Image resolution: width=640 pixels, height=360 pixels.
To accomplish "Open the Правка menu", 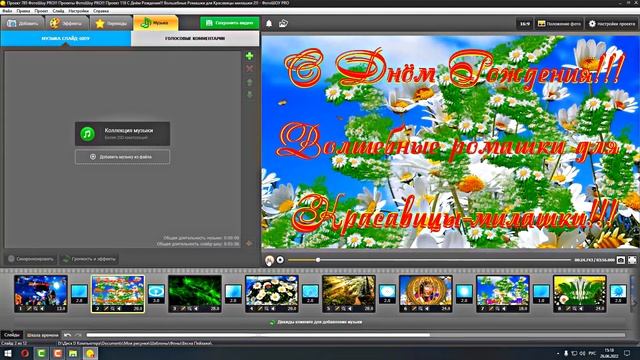I will pos(23,11).
